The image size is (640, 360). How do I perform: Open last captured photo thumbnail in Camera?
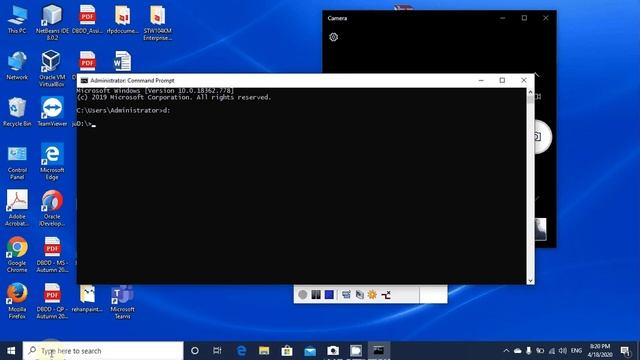pyautogui.click(x=540, y=229)
